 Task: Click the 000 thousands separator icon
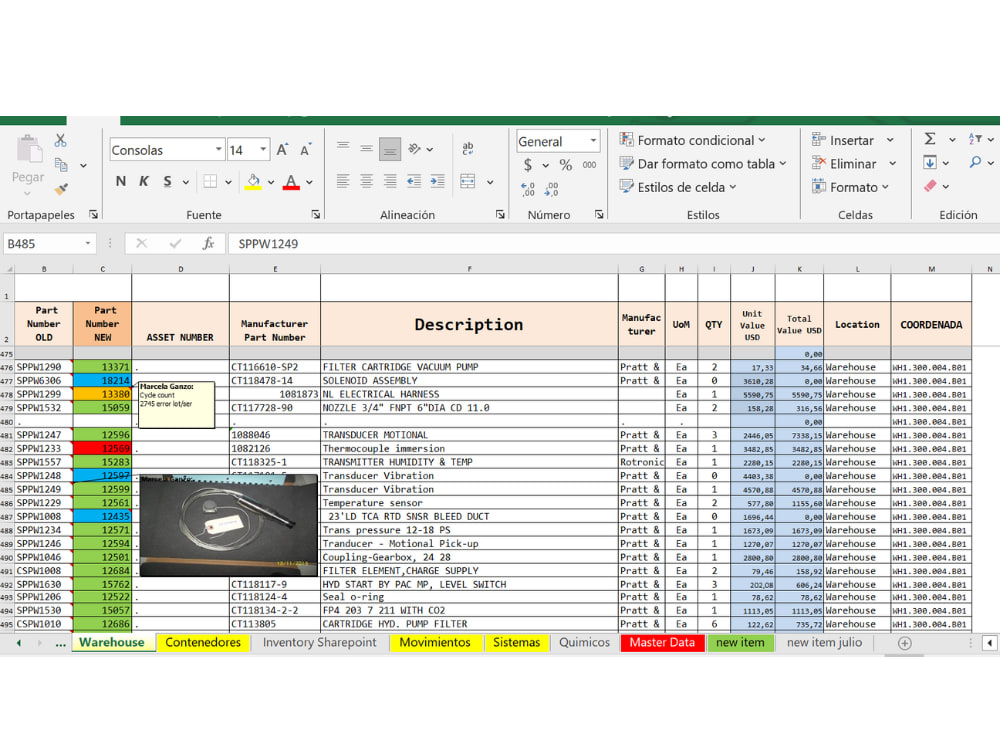[589, 165]
